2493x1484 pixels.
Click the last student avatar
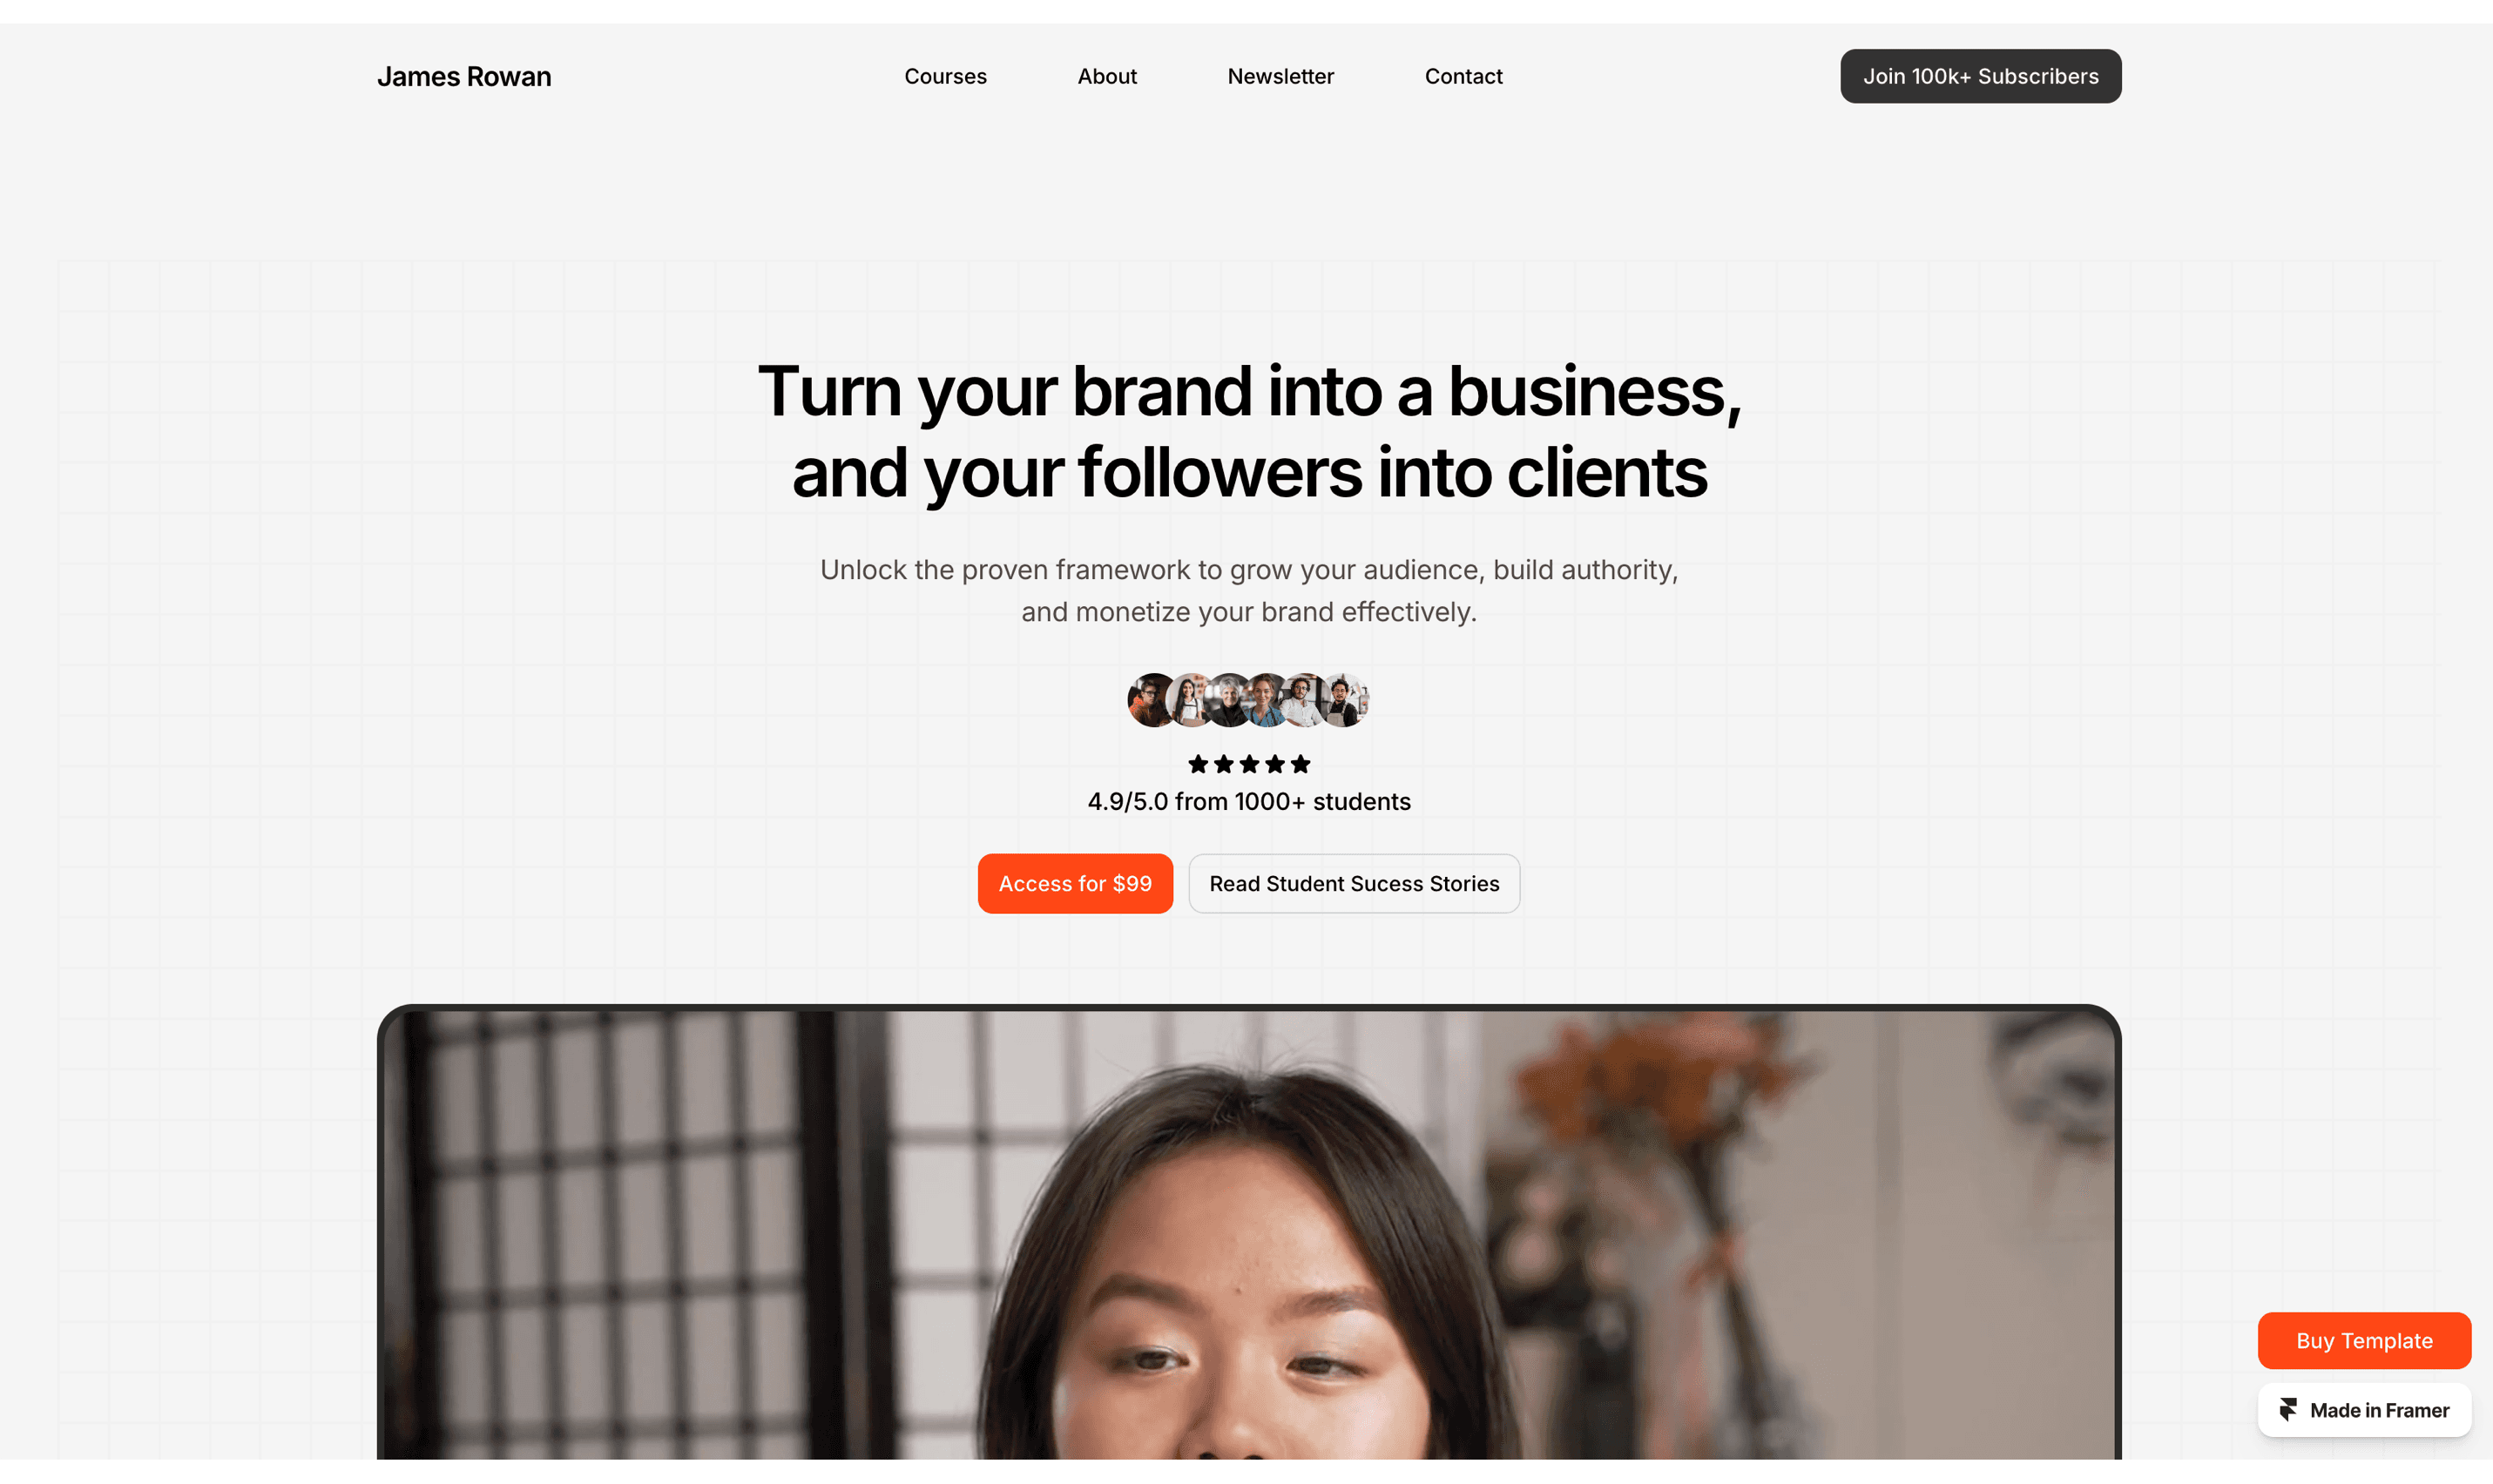[1343, 700]
